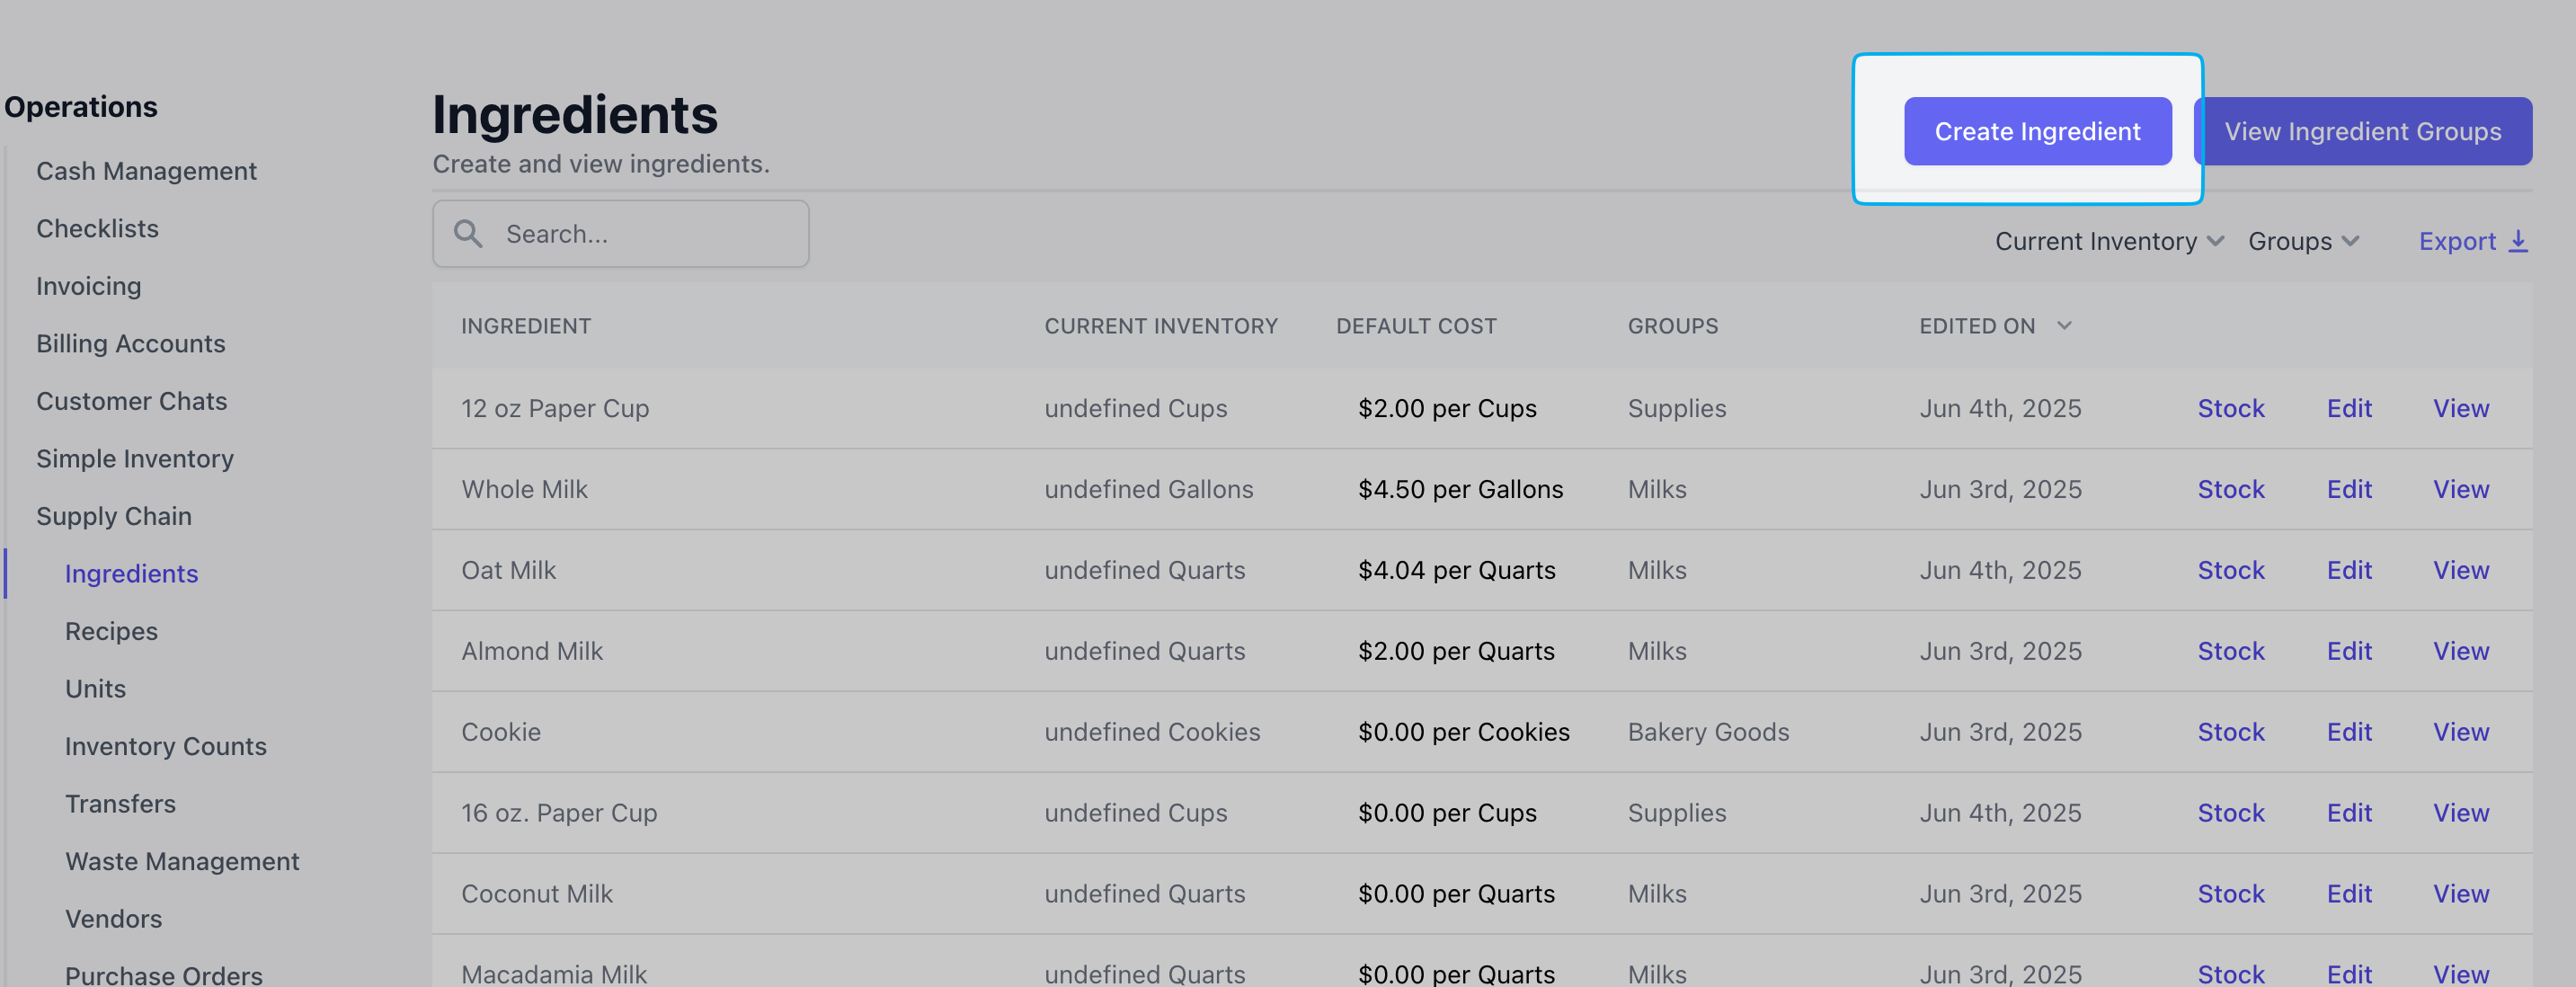Click View for Whole Milk
The height and width of the screenshot is (987, 2576).
pyautogui.click(x=2461, y=489)
